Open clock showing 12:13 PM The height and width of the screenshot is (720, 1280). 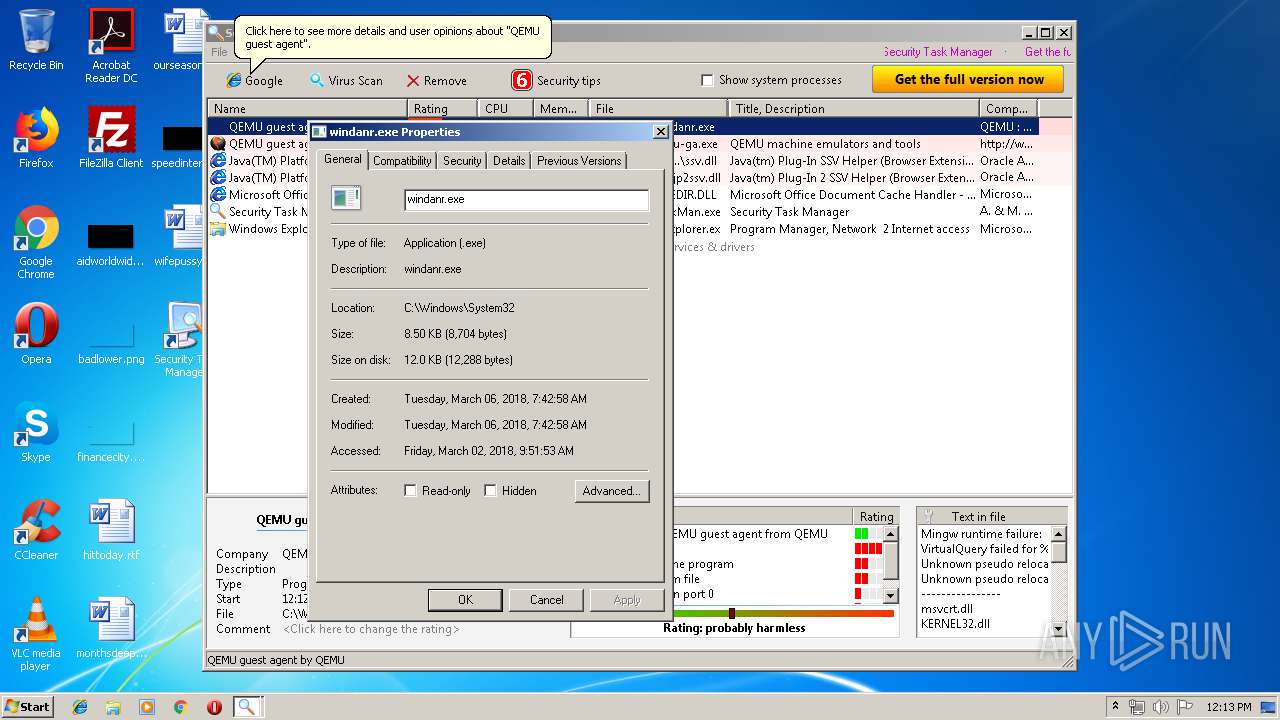(x=1228, y=707)
